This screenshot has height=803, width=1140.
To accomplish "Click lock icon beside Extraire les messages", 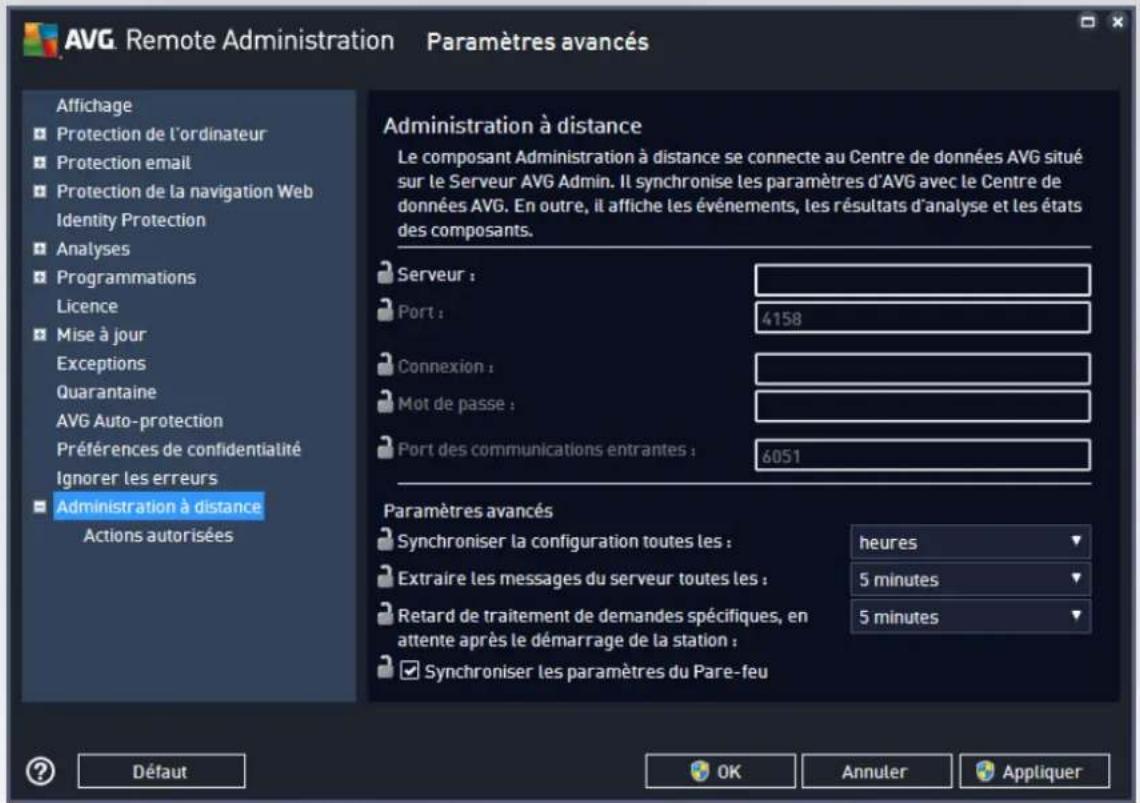I will point(385,577).
